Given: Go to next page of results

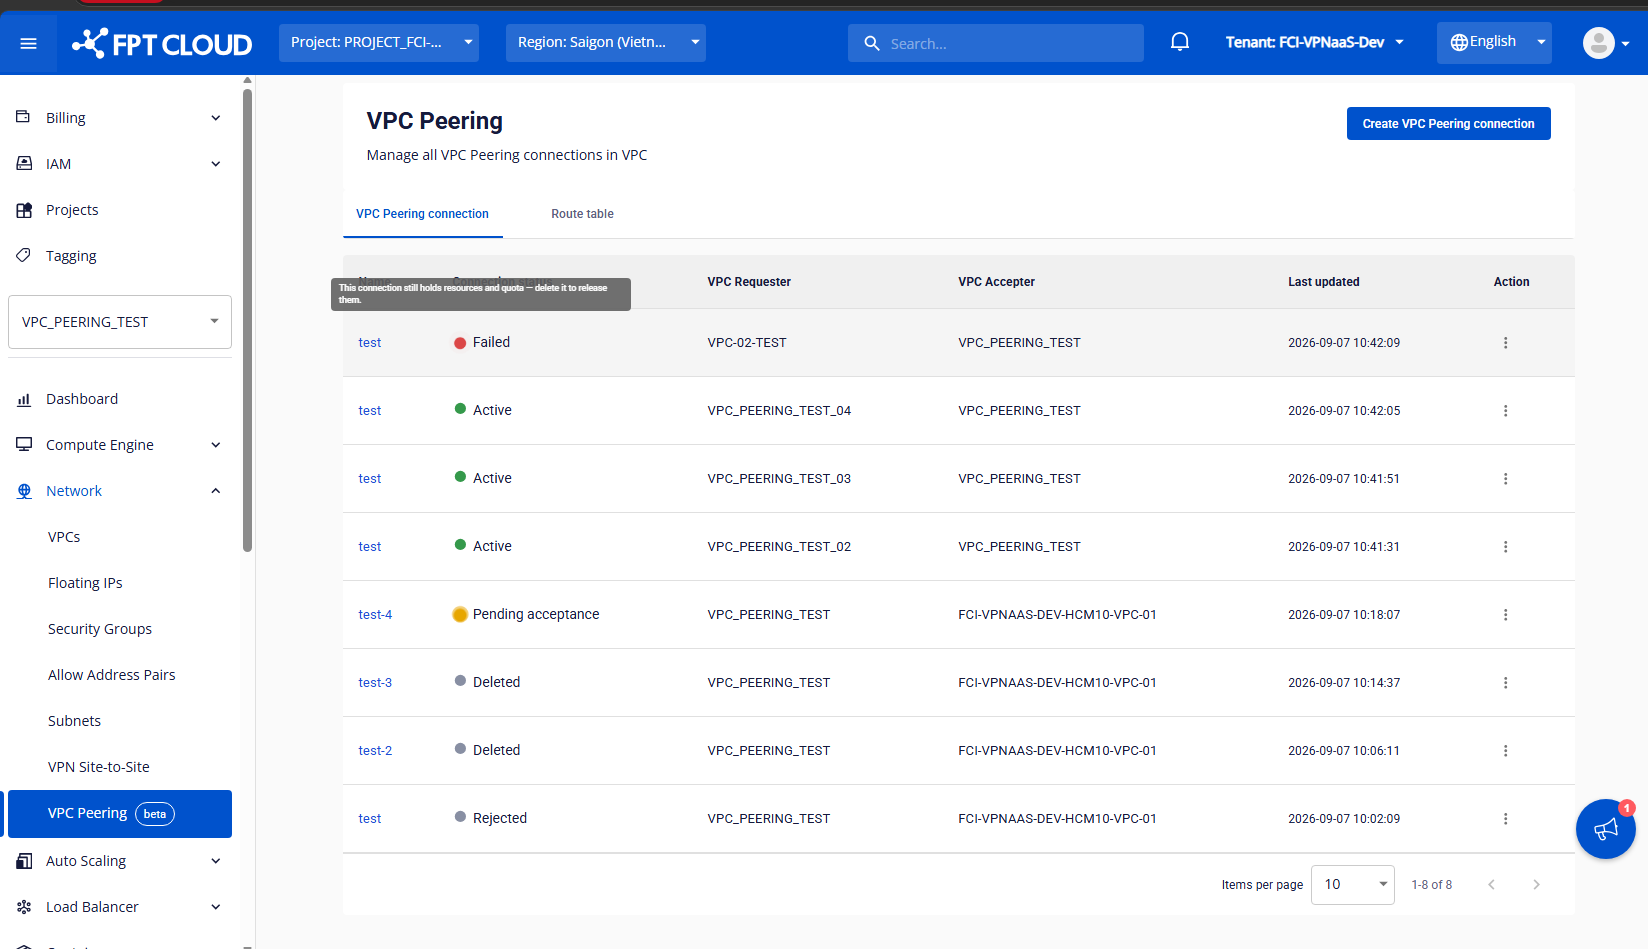Looking at the screenshot, I should (1536, 885).
